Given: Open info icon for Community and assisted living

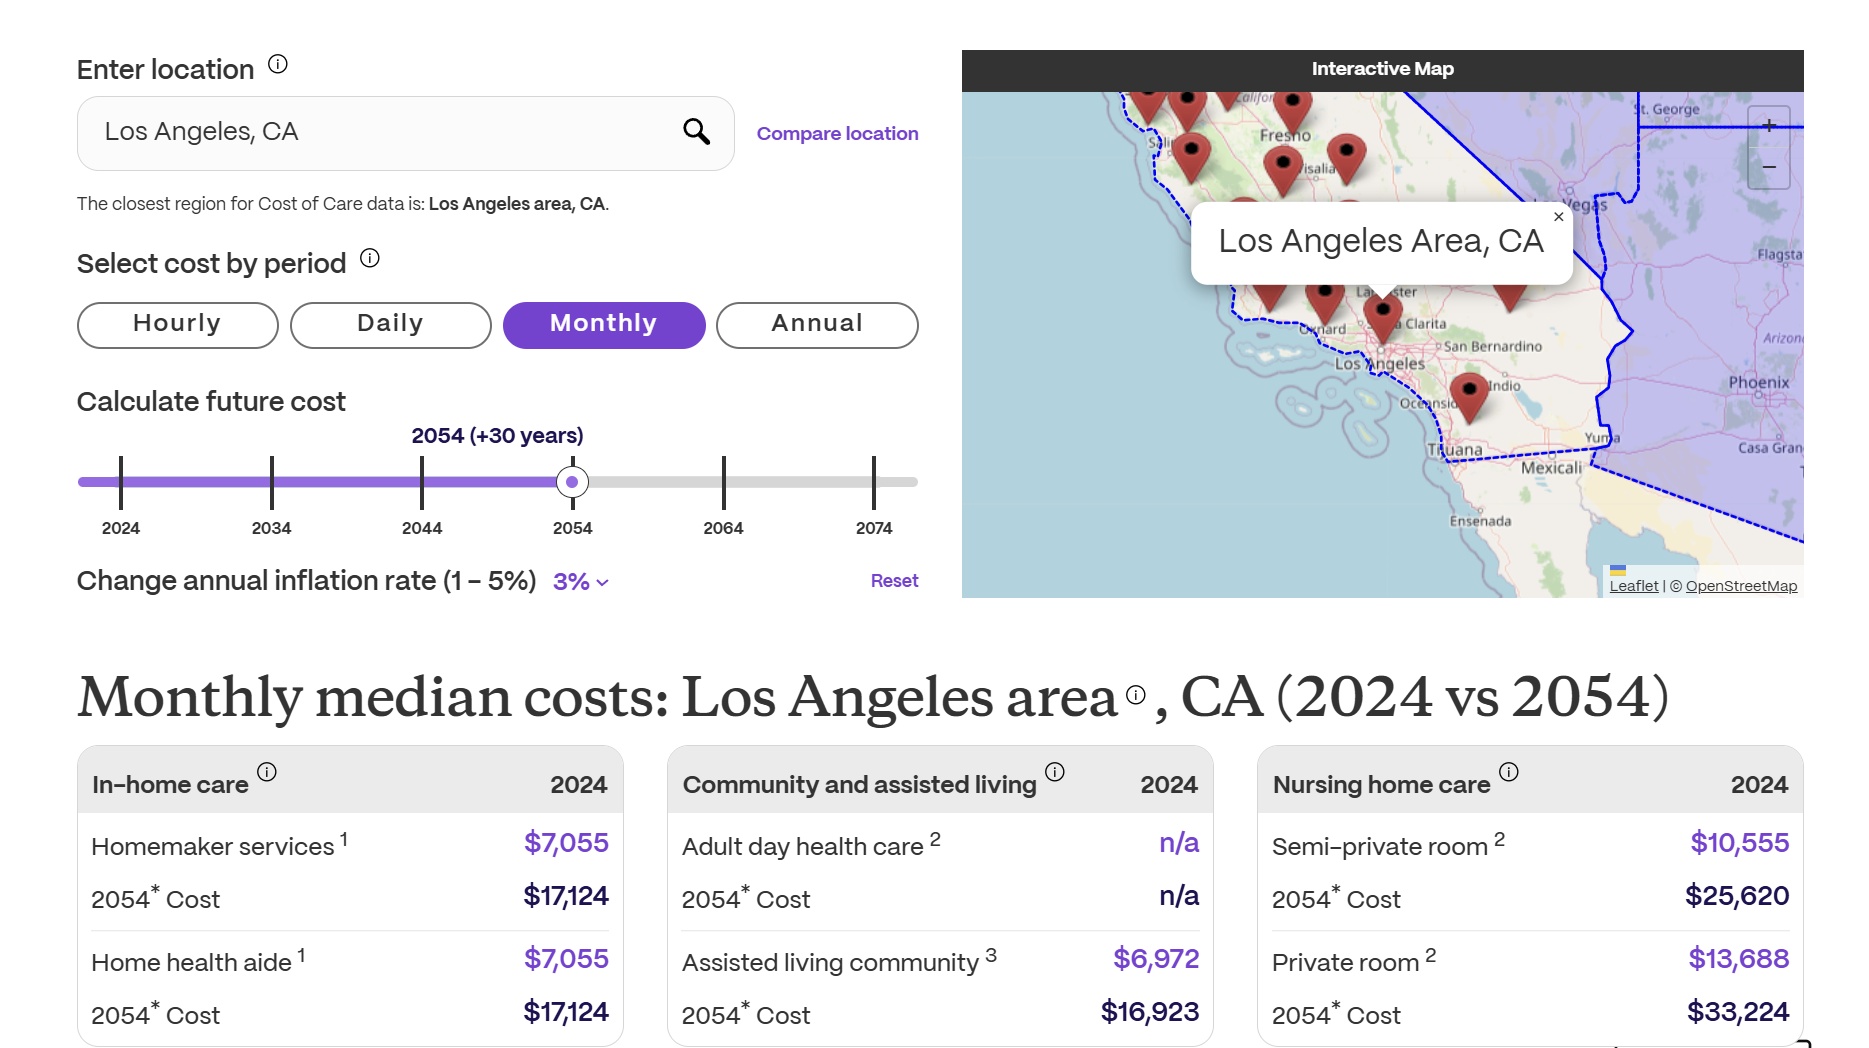Looking at the screenshot, I should point(1055,772).
